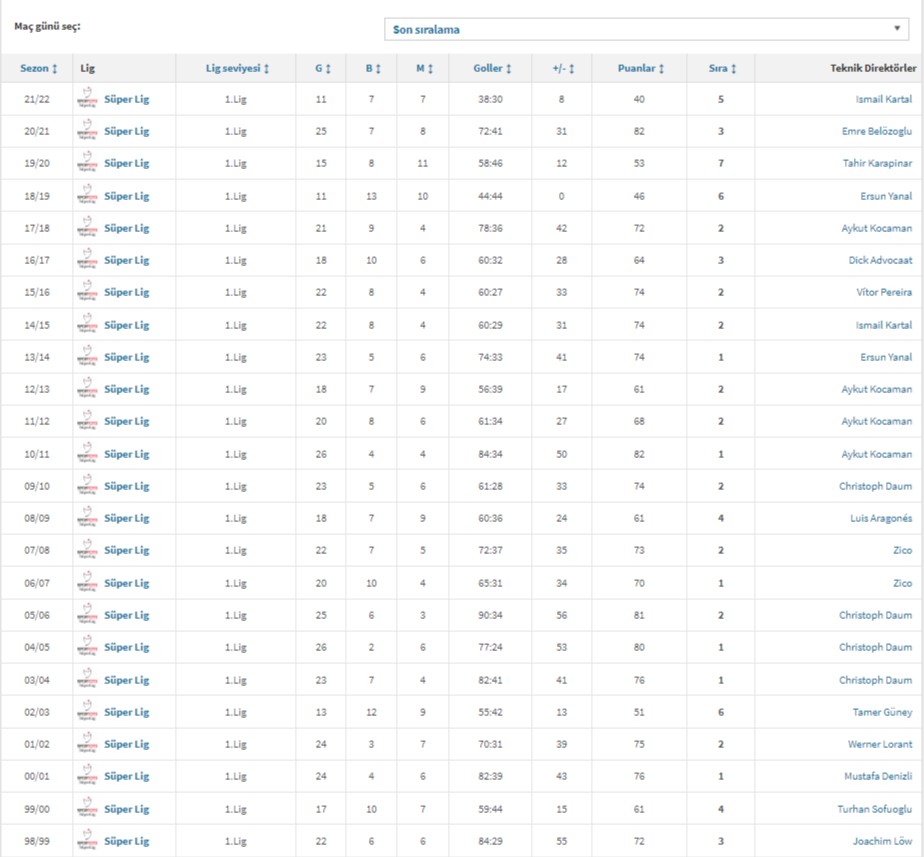Image resolution: width=924 pixels, height=857 pixels.
Task: Open Ersun Yanal link in 18/19 row
Action: click(x=886, y=196)
